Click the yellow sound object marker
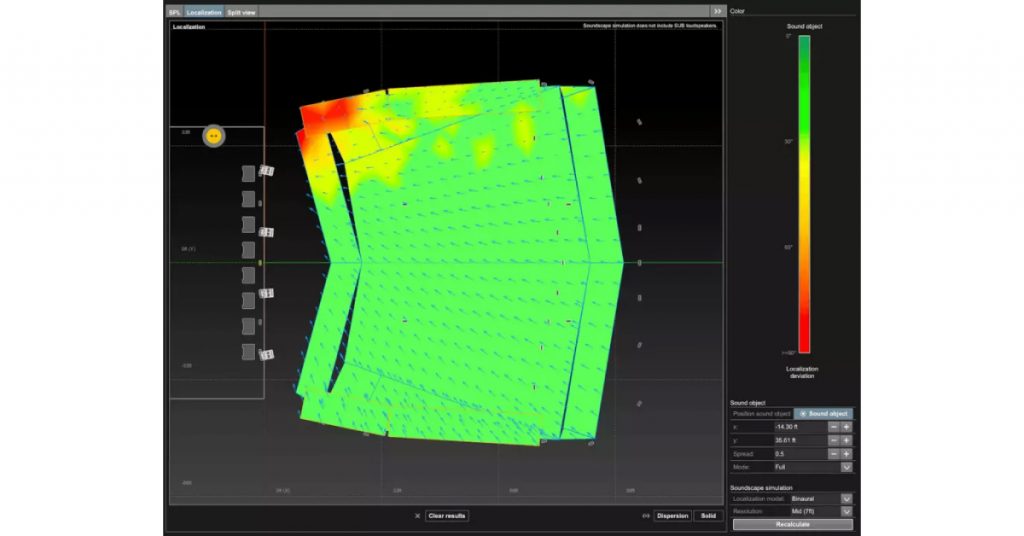Screen dimensions: 1024x536 tap(214, 136)
